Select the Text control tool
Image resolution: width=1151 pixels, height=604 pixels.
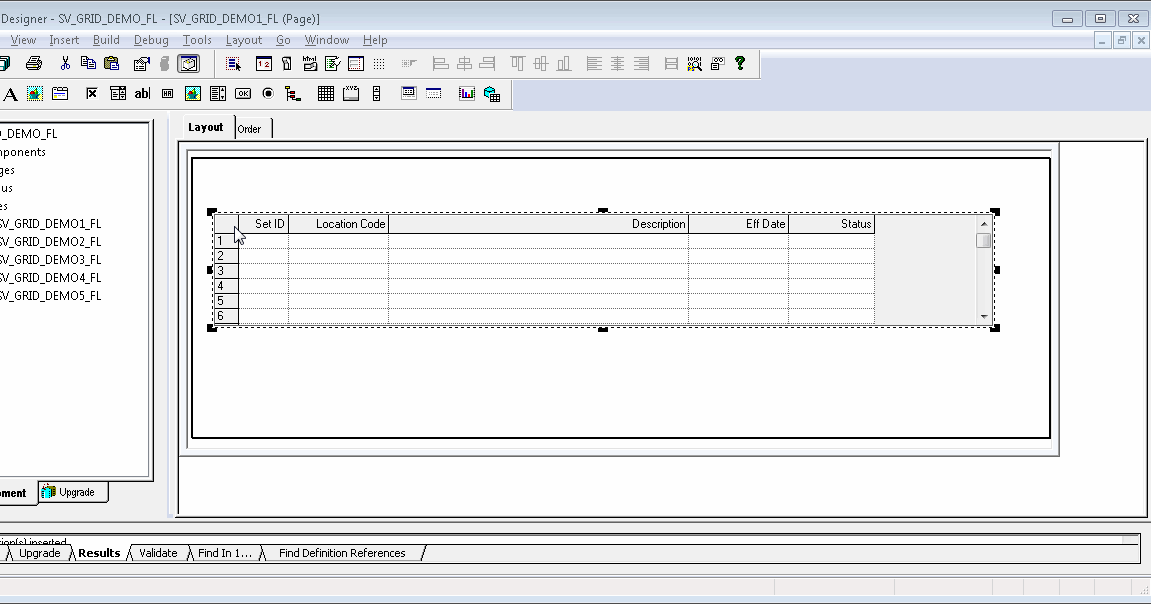pyautogui.click(x=8, y=93)
